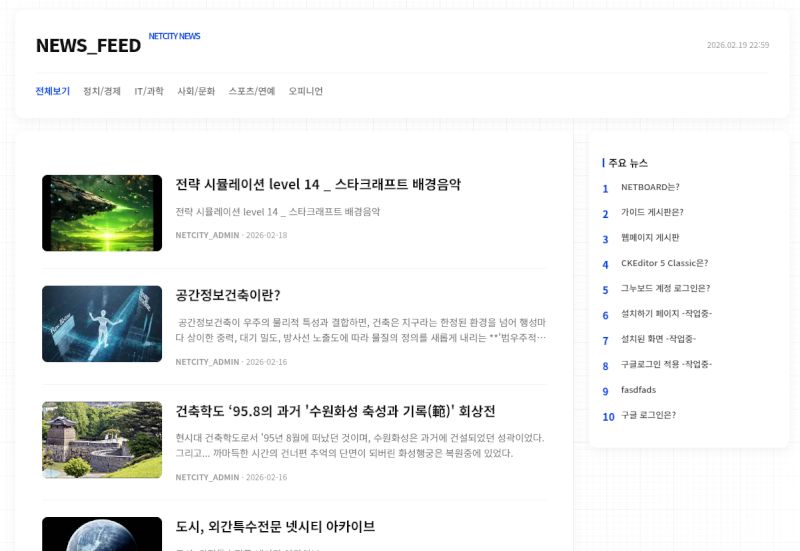Open top news item 구글 로그인은?
The image size is (800, 551).
[648, 415]
